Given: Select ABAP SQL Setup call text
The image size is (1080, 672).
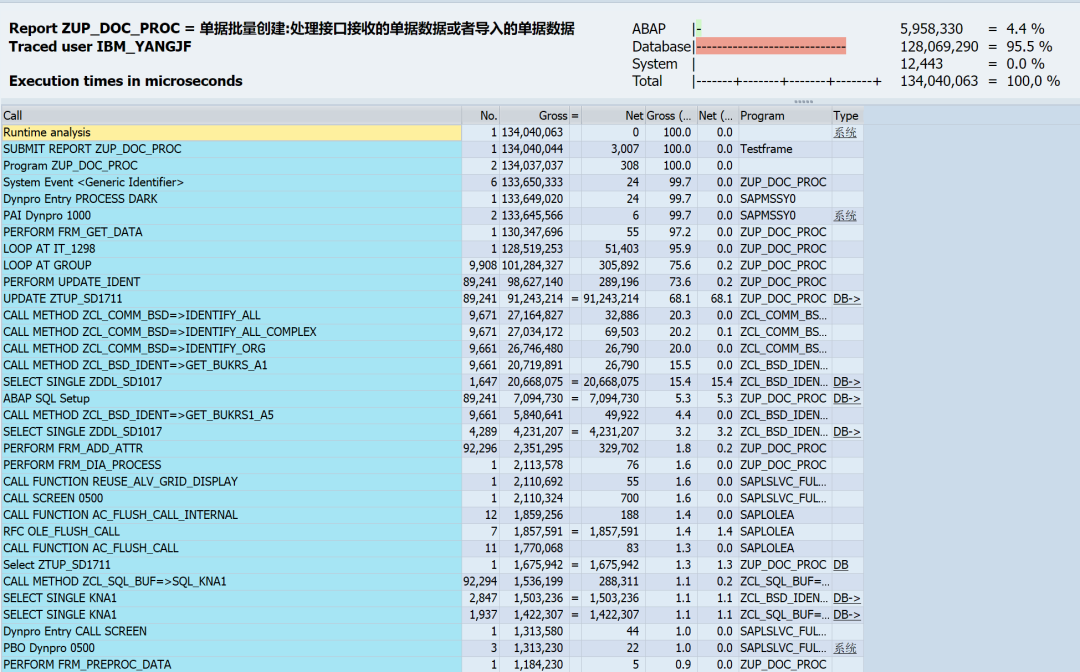Looking at the screenshot, I should point(46,399).
